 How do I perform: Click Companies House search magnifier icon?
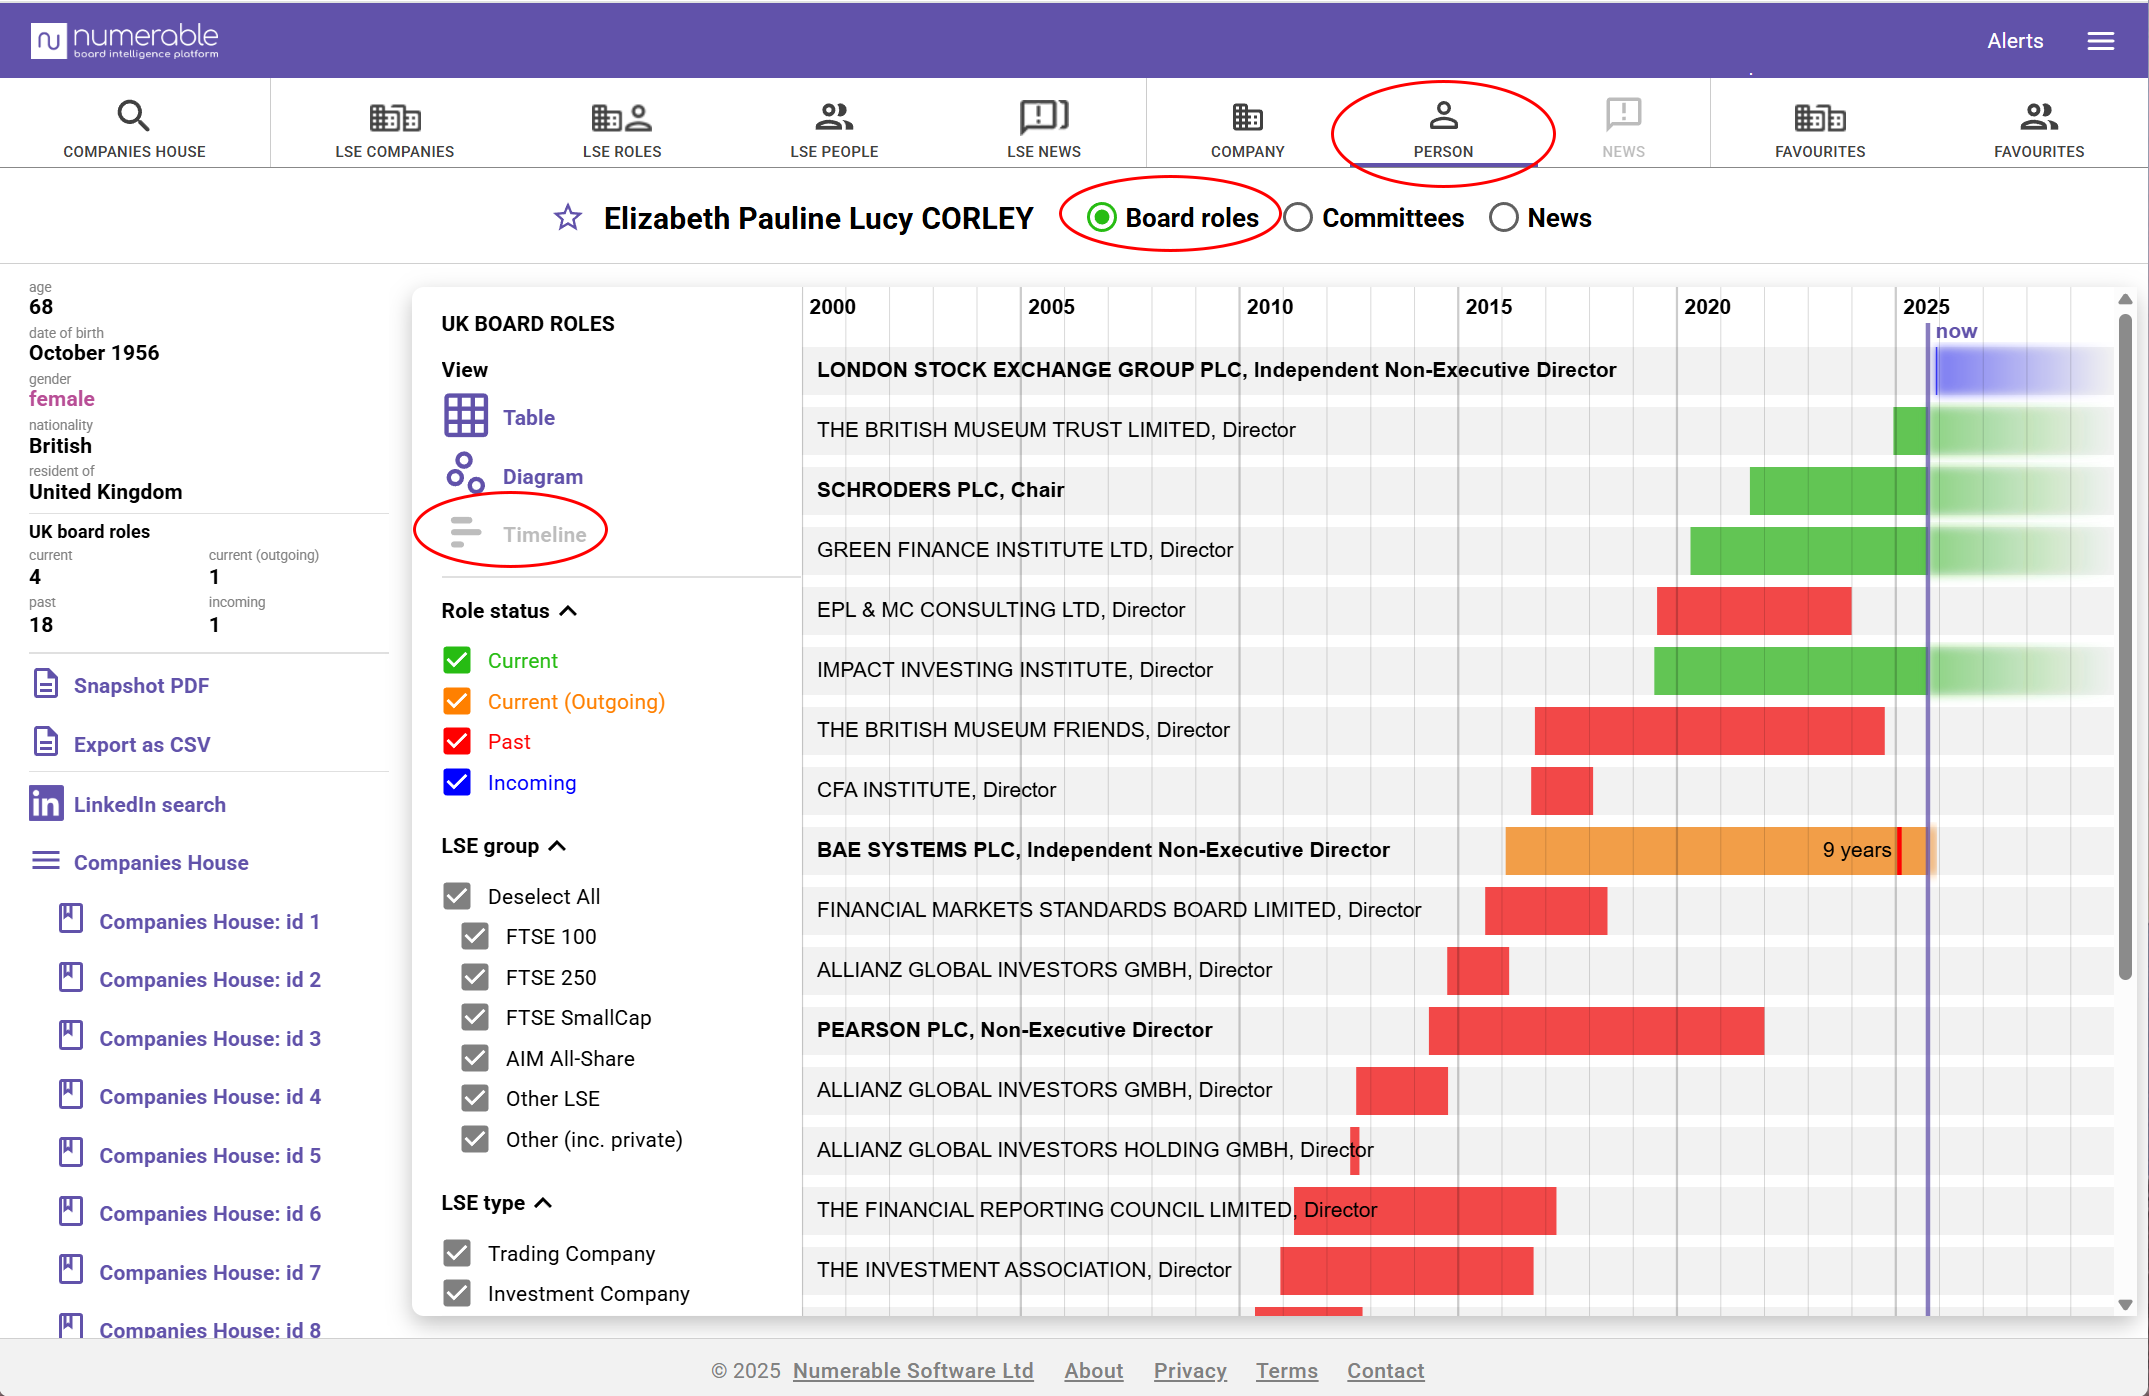[133, 116]
